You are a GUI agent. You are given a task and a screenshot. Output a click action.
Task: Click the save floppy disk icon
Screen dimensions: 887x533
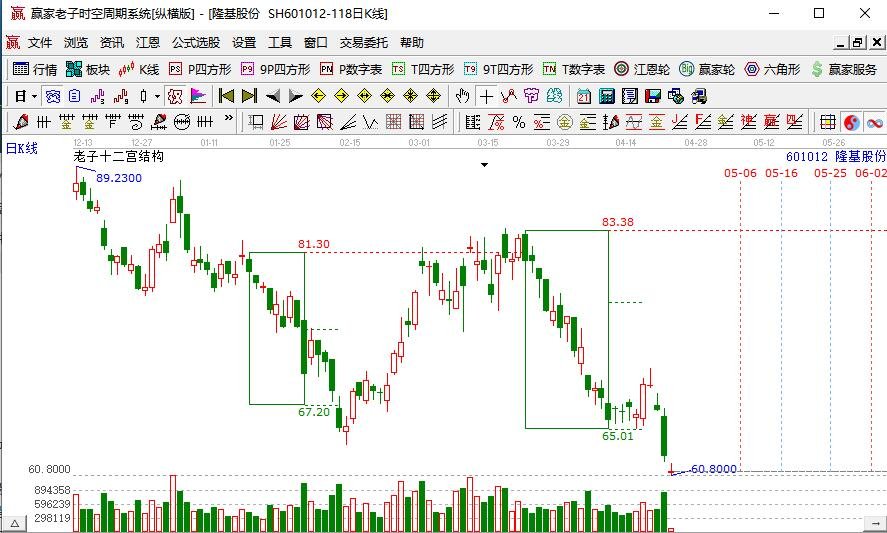click(653, 96)
